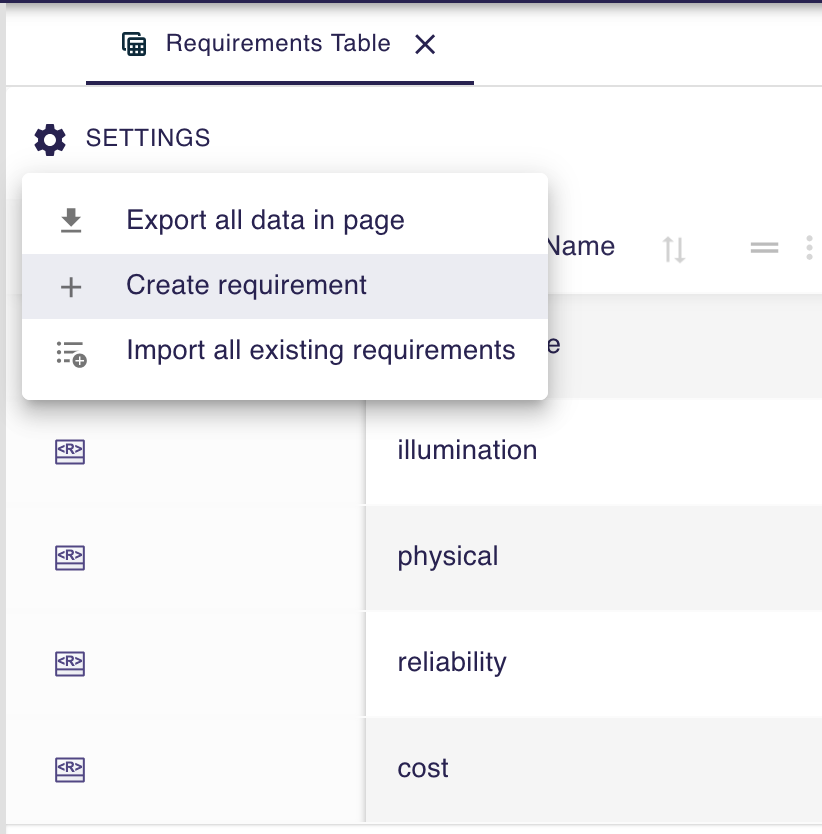Click Export all data in page

[x=264, y=219]
